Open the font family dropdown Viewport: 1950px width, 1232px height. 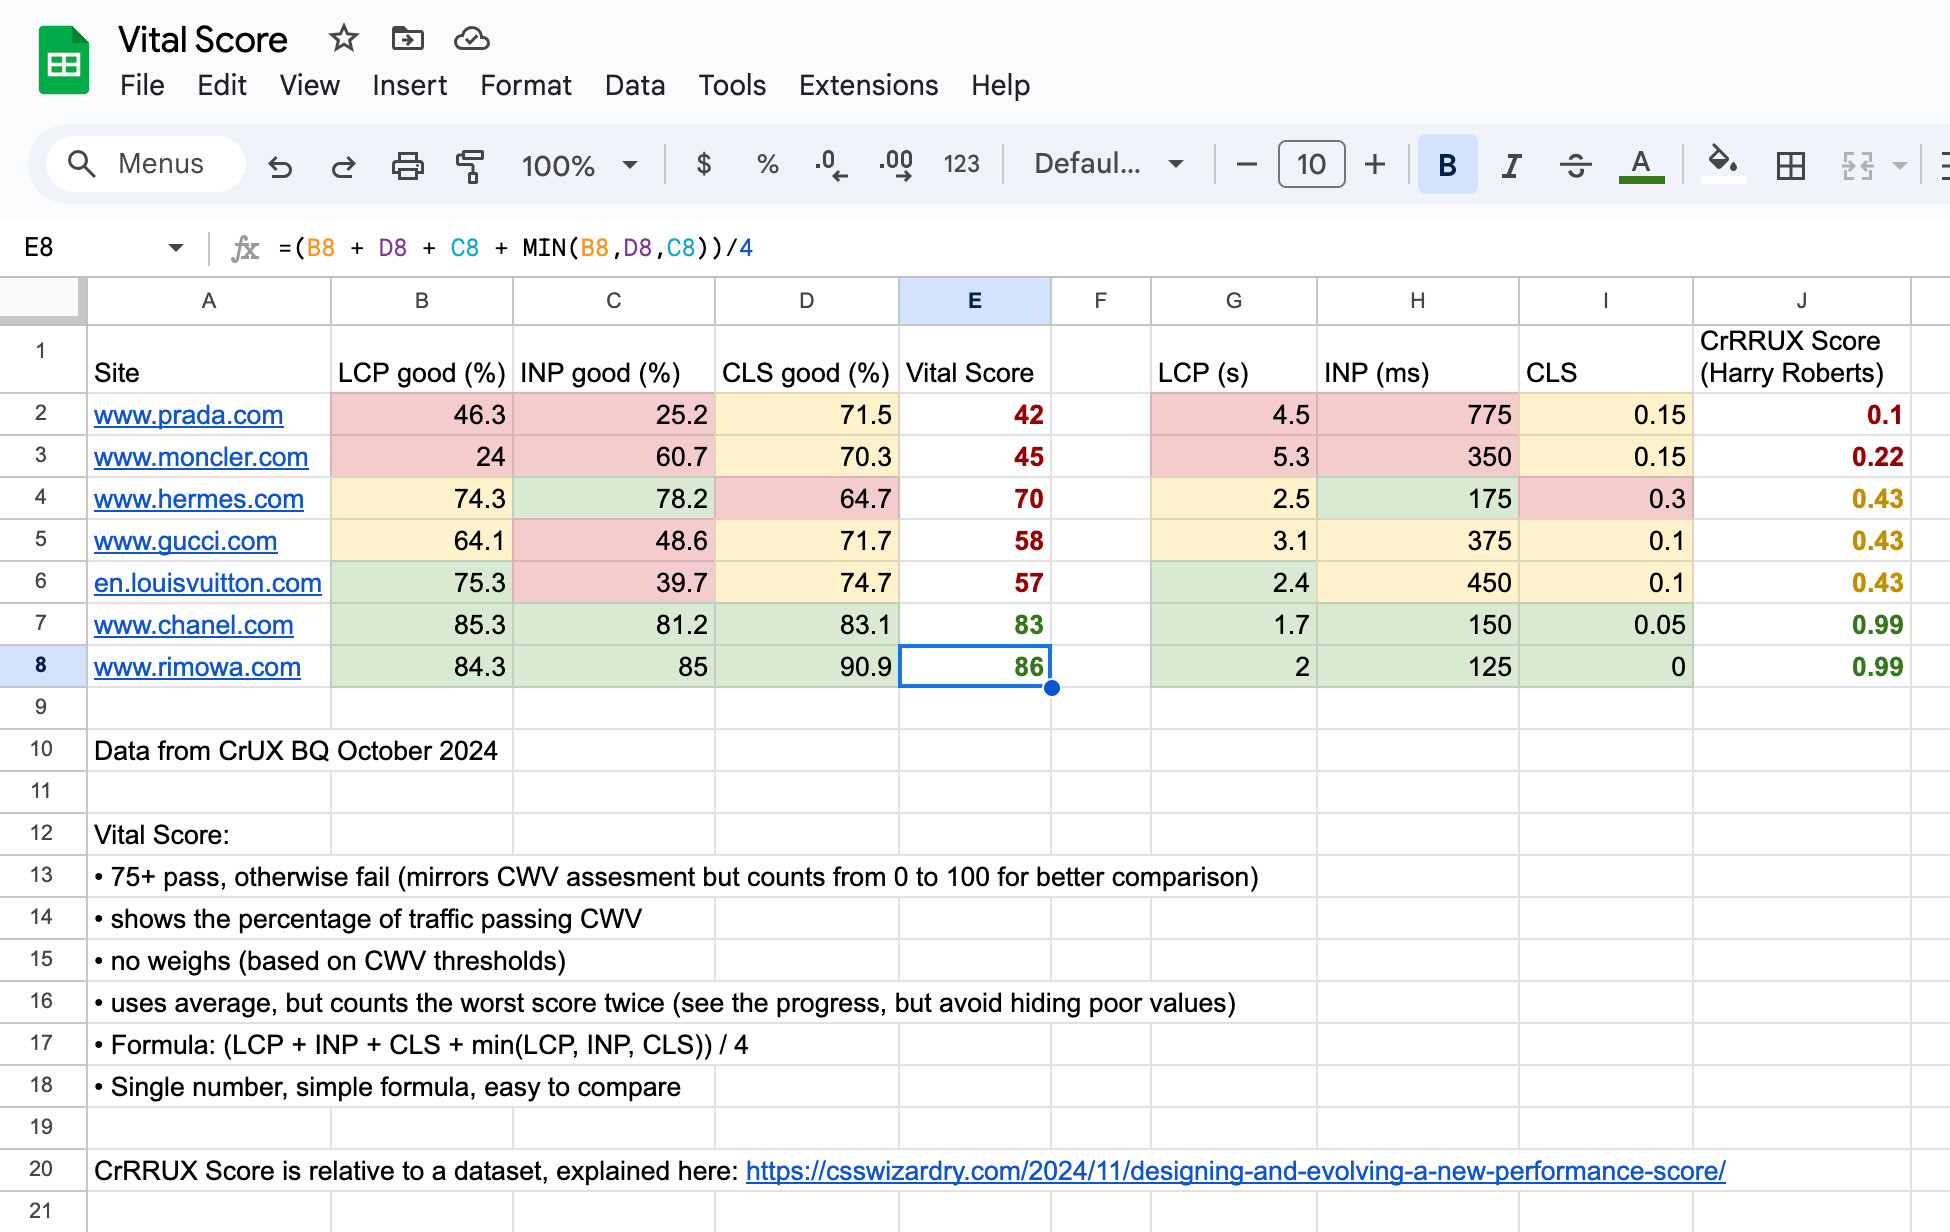(1108, 164)
